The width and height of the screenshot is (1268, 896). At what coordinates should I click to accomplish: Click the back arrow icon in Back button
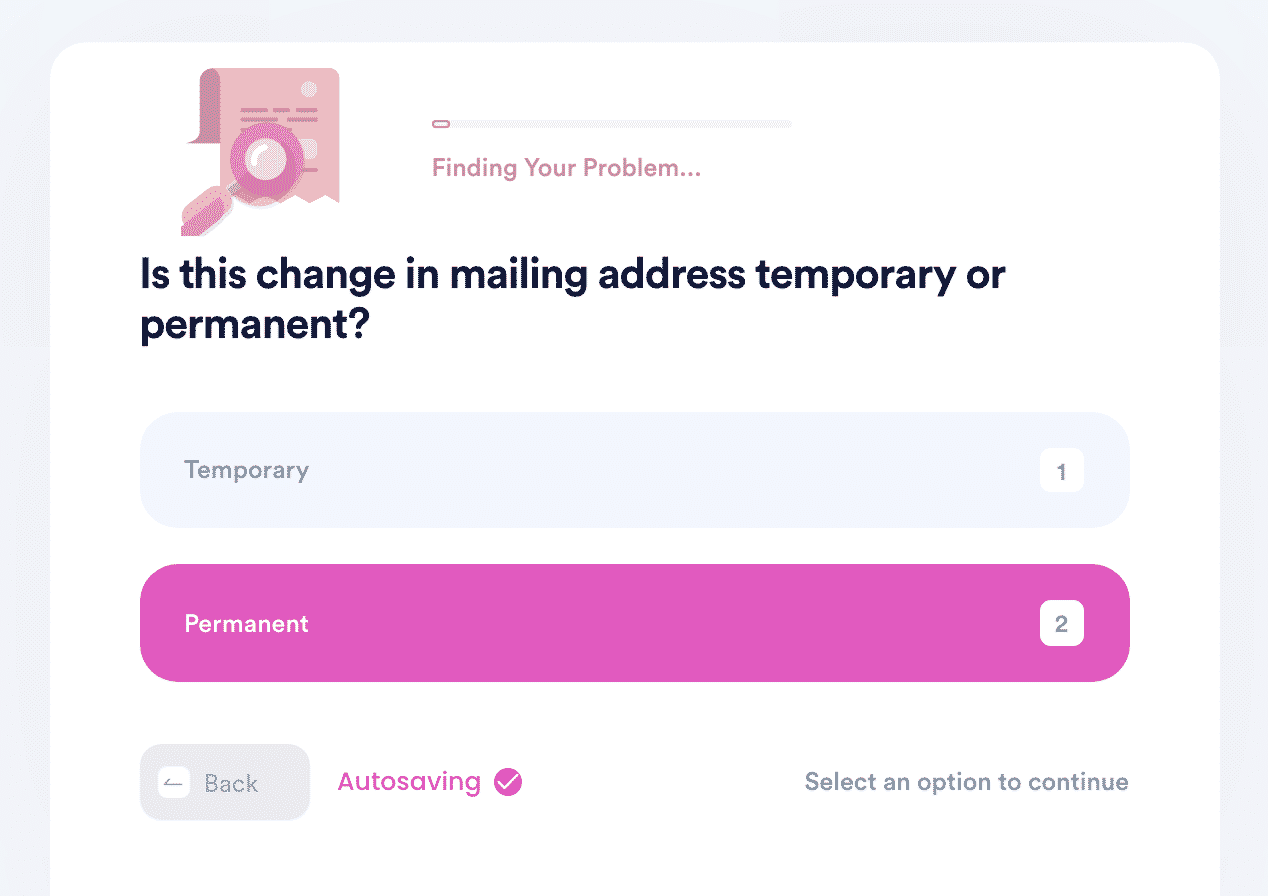[x=174, y=783]
